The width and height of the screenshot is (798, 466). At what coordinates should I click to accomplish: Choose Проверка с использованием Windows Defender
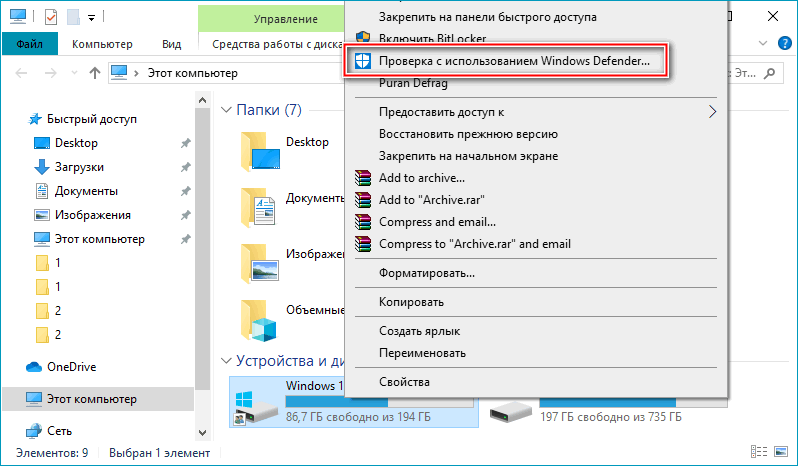click(x=505, y=61)
